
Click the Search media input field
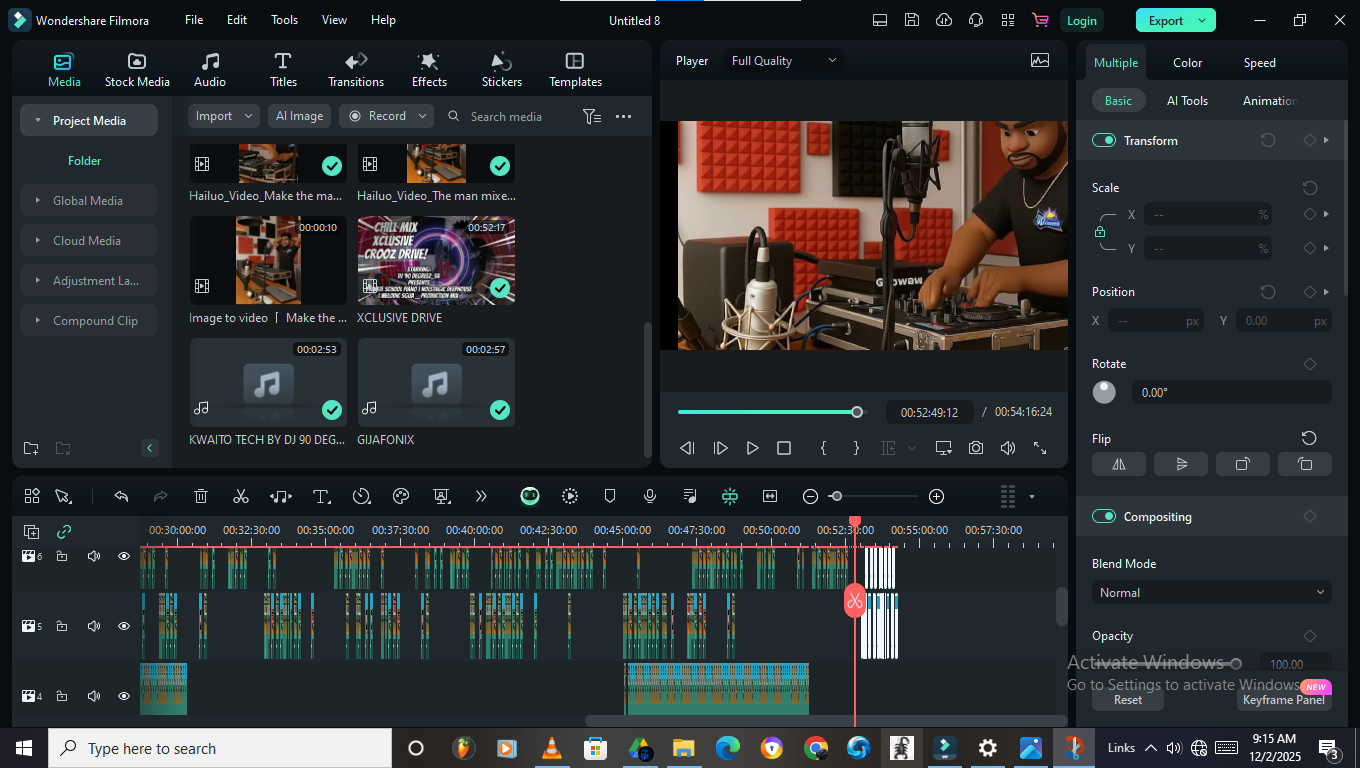[506, 117]
